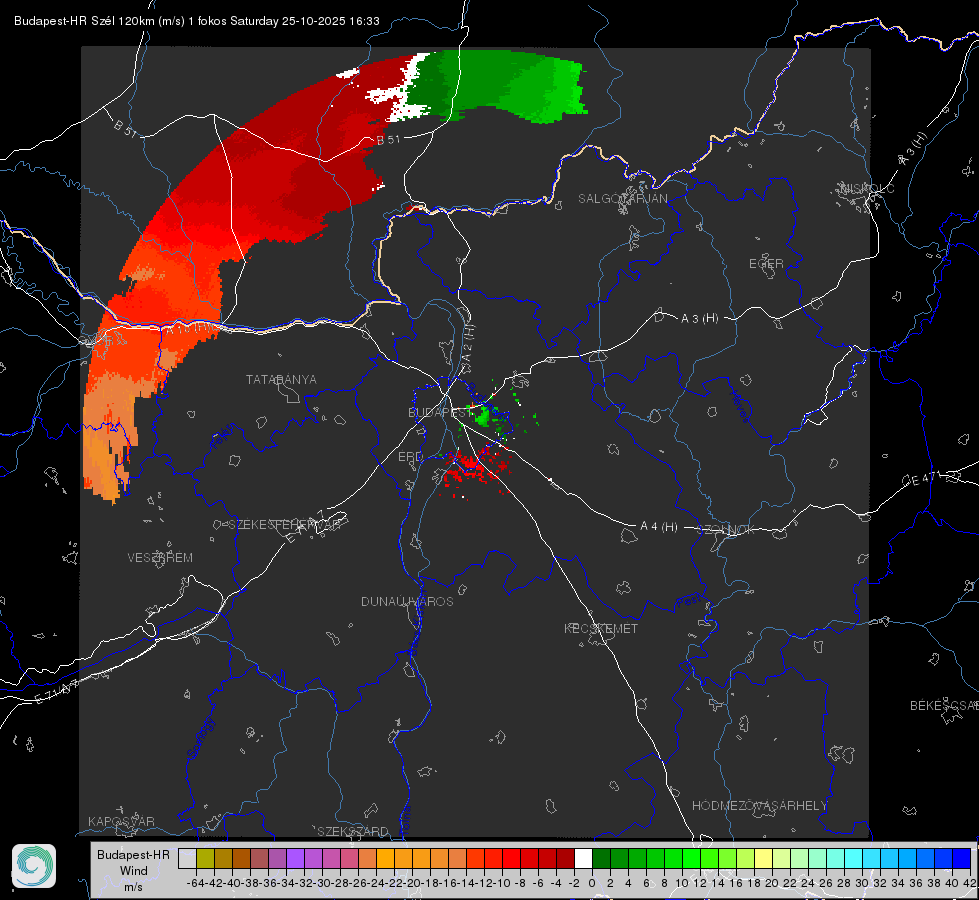Image resolution: width=979 pixels, height=900 pixels.
Task: Click the HÓDMEZŐVÁSÁRHELY city label
Action: (760, 806)
